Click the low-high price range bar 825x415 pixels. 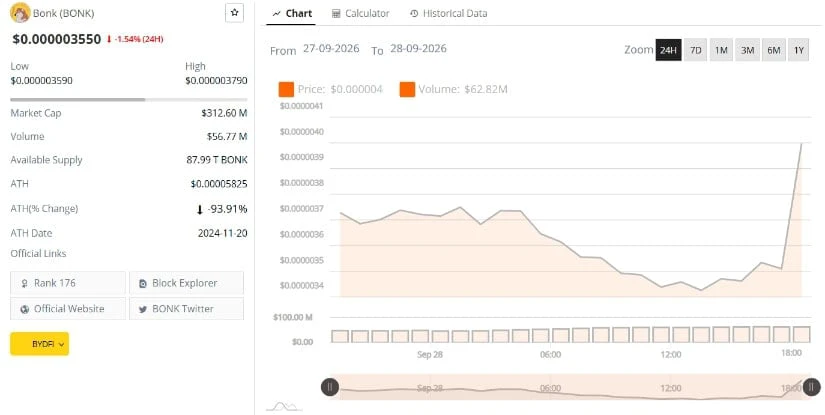(x=129, y=99)
